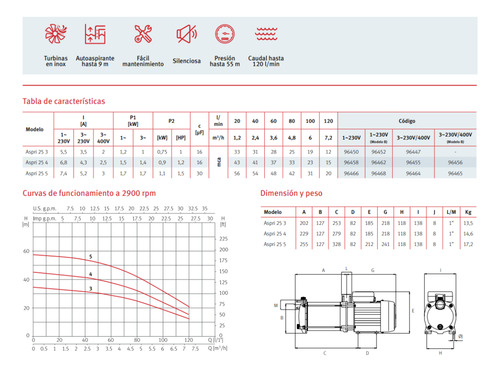Select the Silenciosa muted speaker icon
This screenshot has height=372, width=500.
[187, 34]
